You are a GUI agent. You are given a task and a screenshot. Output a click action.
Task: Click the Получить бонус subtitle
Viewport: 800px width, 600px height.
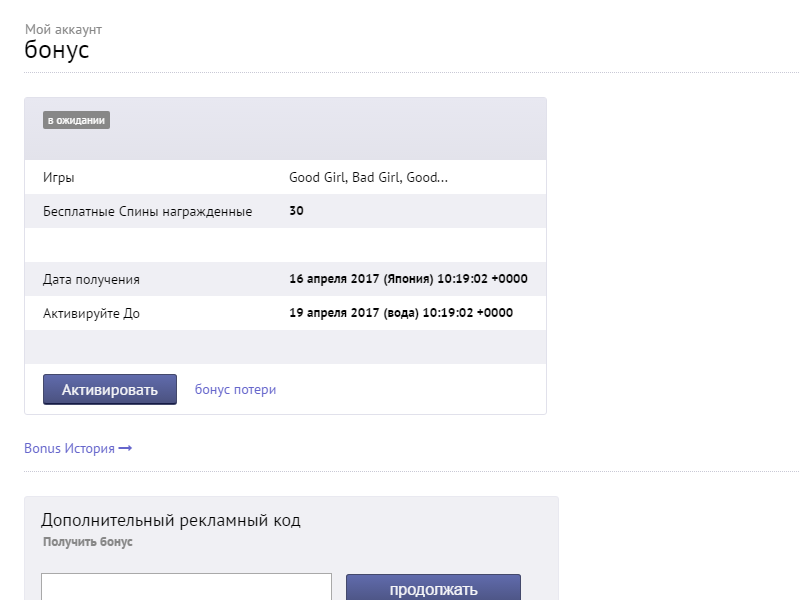88,542
